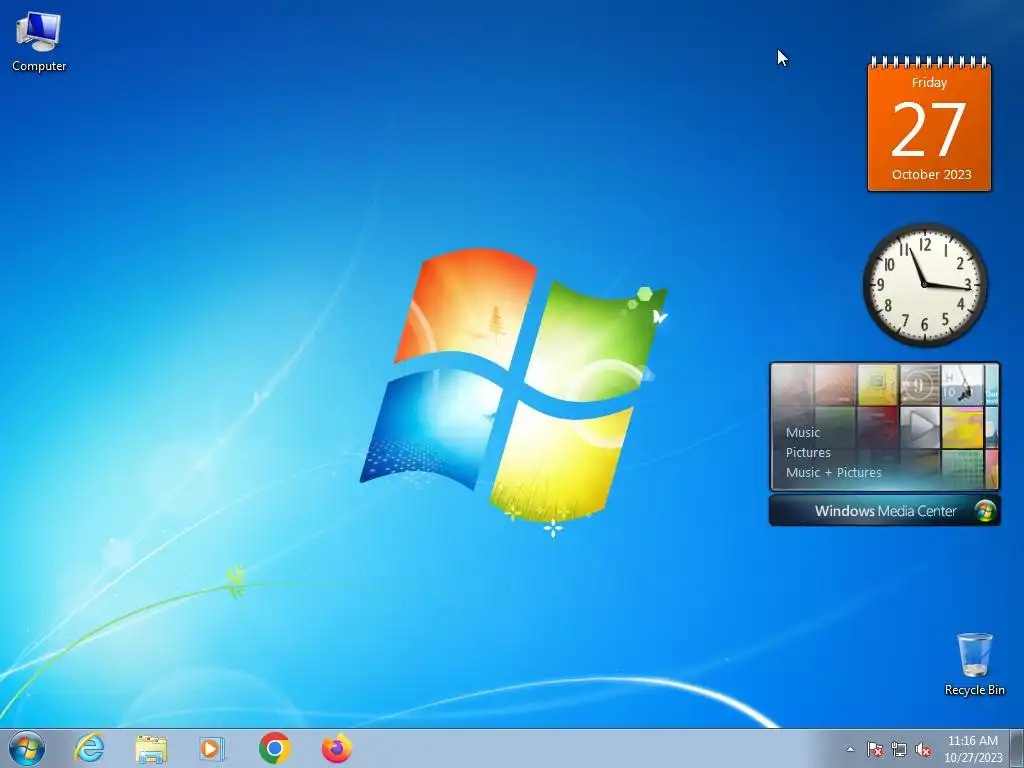Viewport: 1024px width, 768px height.
Task: Select Music + Pictures in gadget
Action: [x=833, y=472]
